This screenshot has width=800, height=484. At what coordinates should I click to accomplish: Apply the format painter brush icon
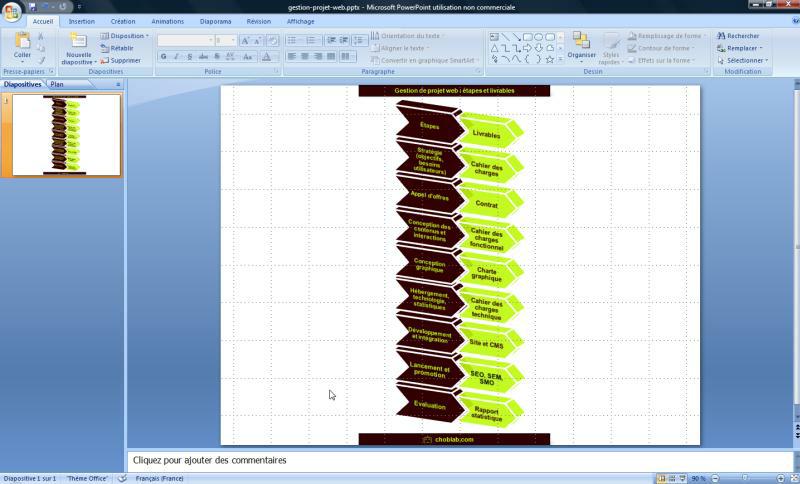click(41, 60)
